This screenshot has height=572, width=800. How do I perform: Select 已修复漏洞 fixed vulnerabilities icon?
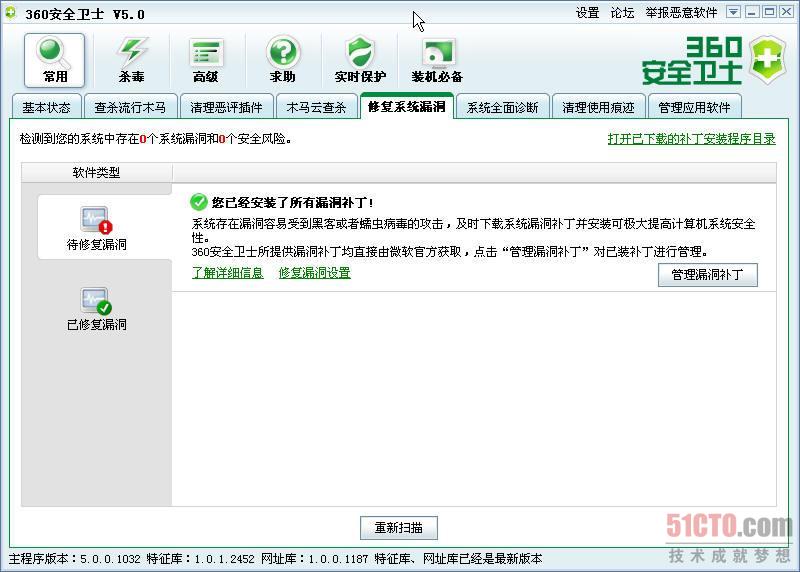[x=96, y=308]
